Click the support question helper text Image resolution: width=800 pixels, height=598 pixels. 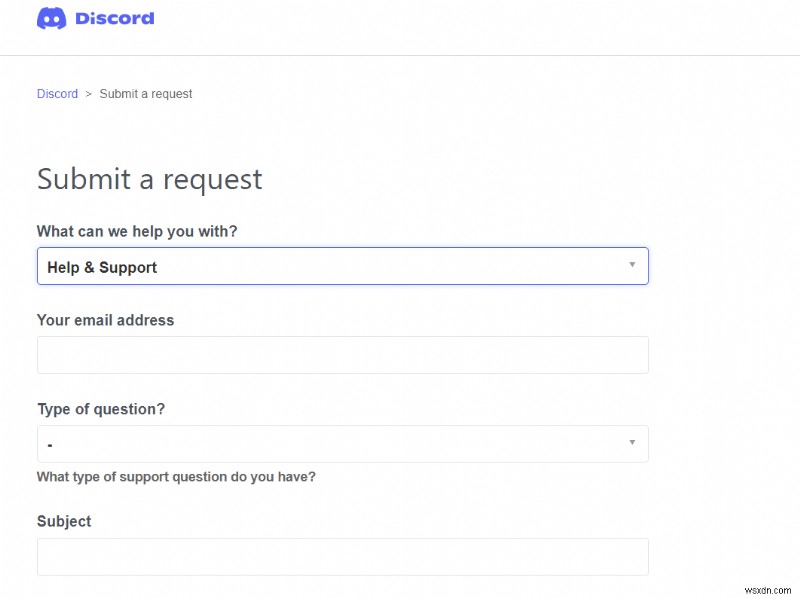pos(176,477)
